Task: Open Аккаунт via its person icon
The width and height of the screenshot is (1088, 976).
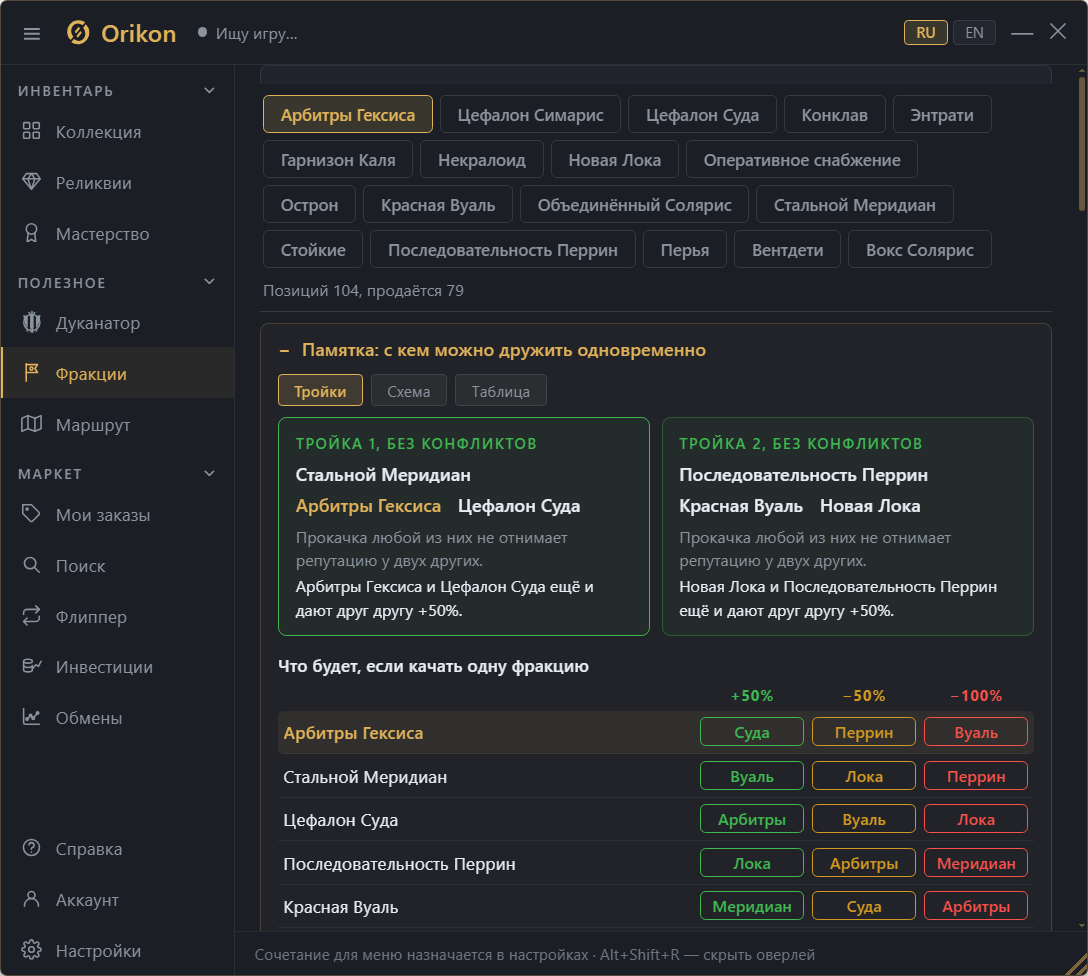Action: (31, 899)
